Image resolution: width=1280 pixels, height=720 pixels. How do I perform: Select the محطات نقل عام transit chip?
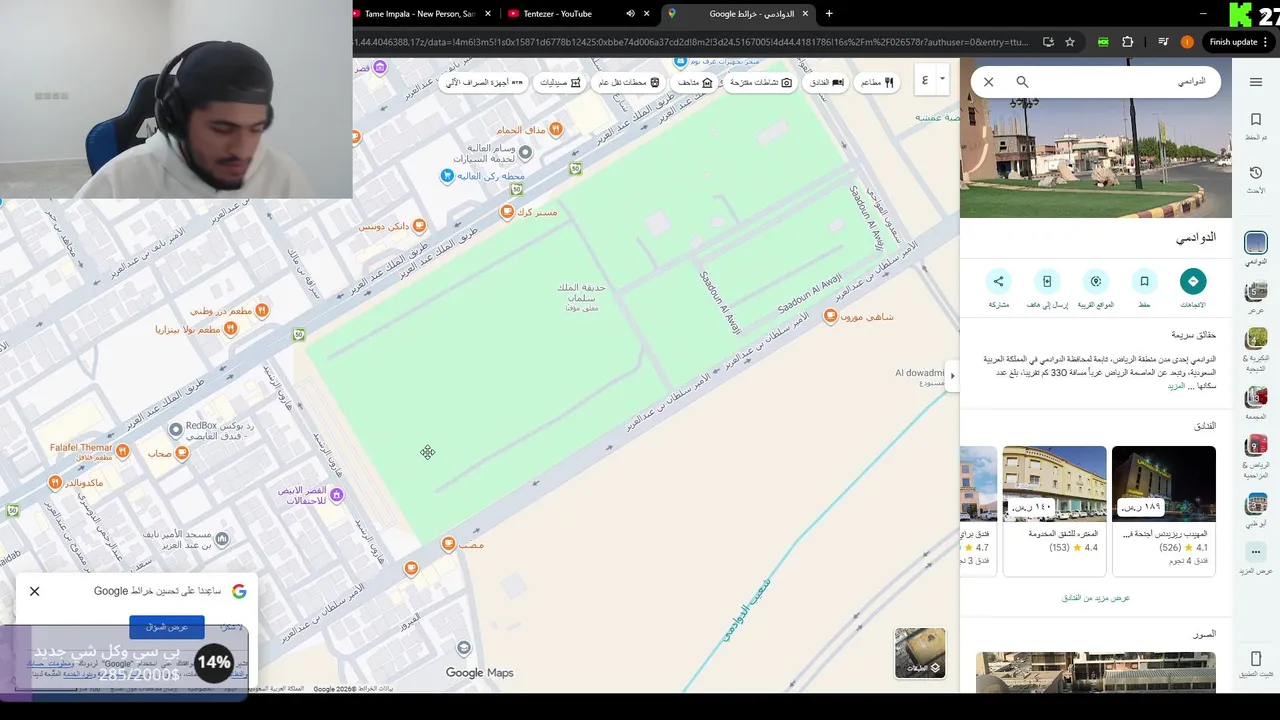[629, 82]
